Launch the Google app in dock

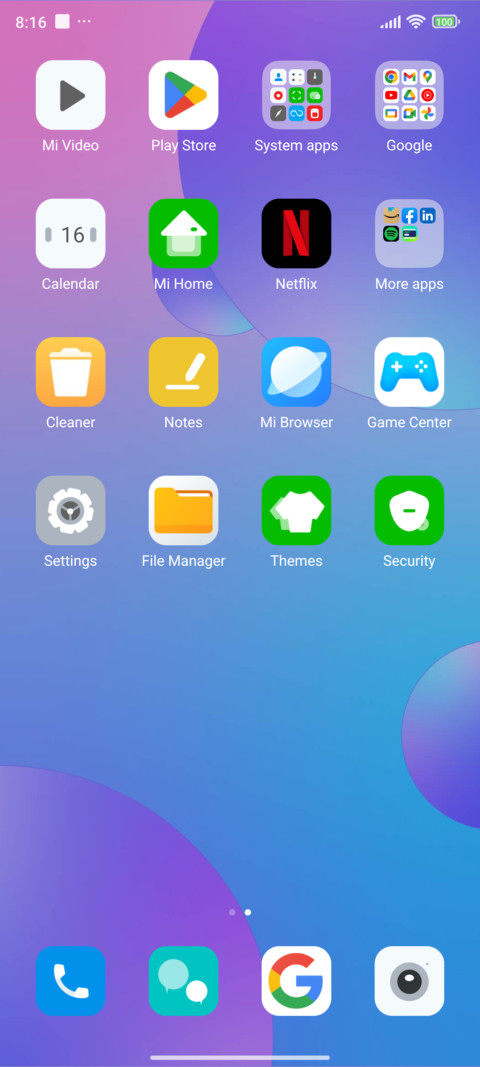(x=296, y=981)
